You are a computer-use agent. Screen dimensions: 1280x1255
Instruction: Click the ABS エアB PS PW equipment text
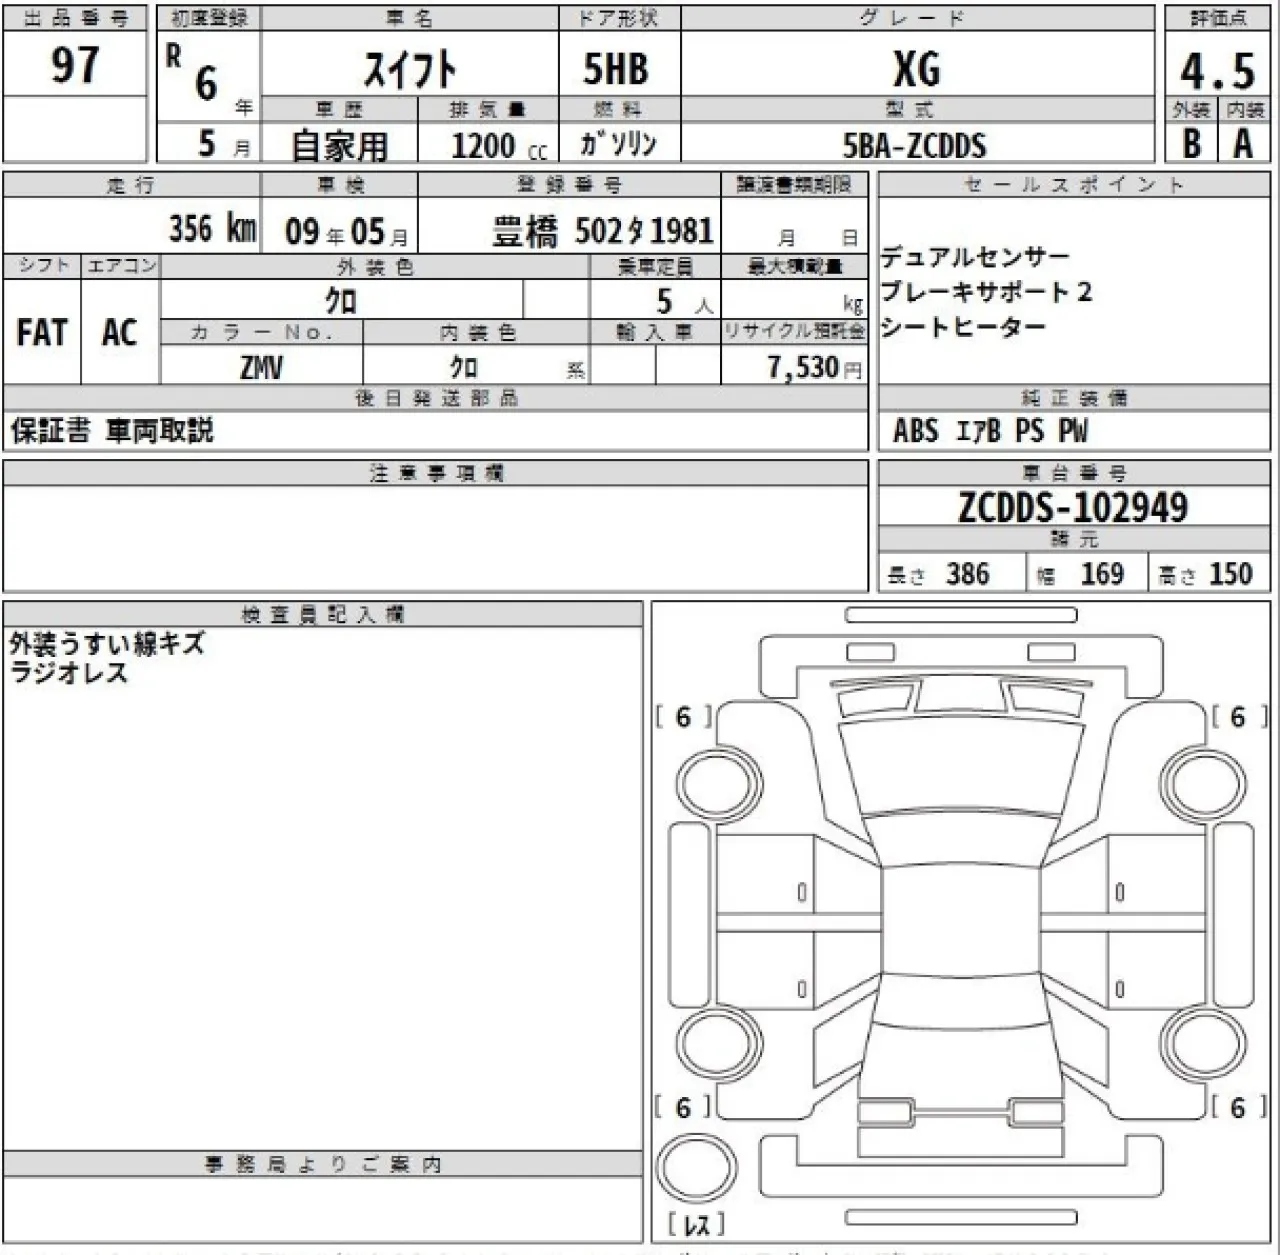click(x=990, y=431)
